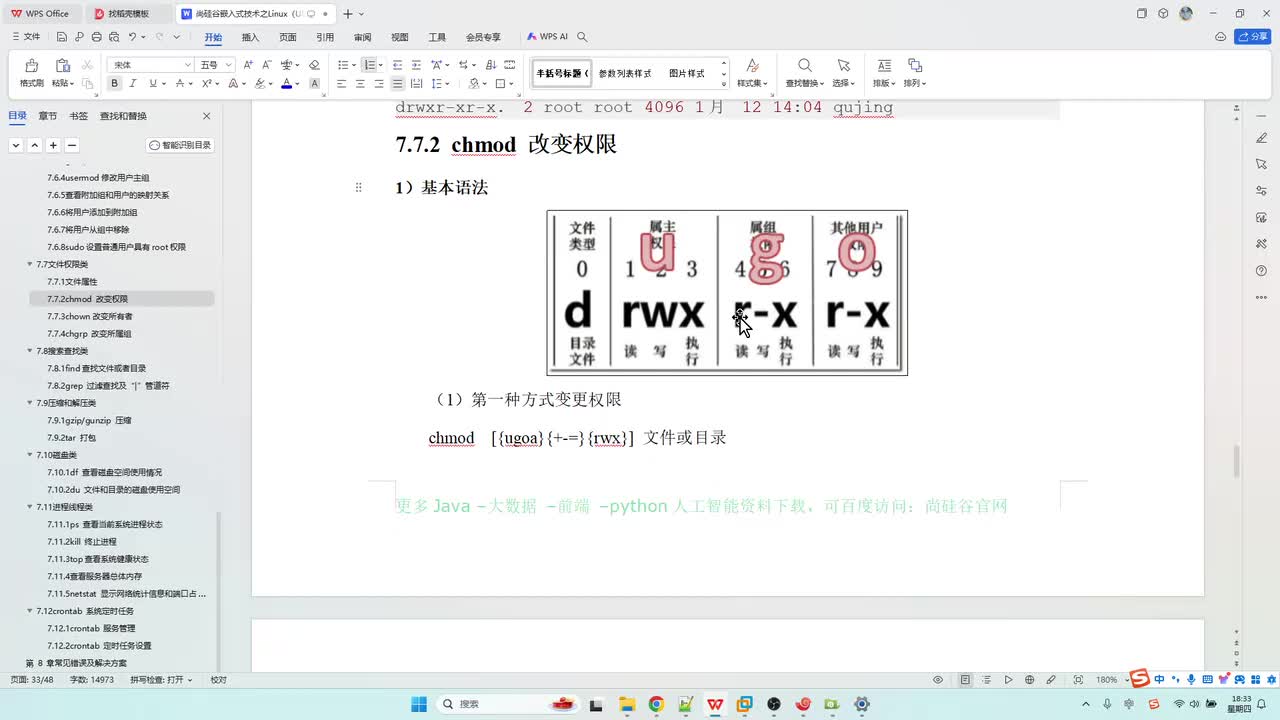Switch to web layout globe icon
The width and height of the screenshot is (1280, 720).
1030,680
